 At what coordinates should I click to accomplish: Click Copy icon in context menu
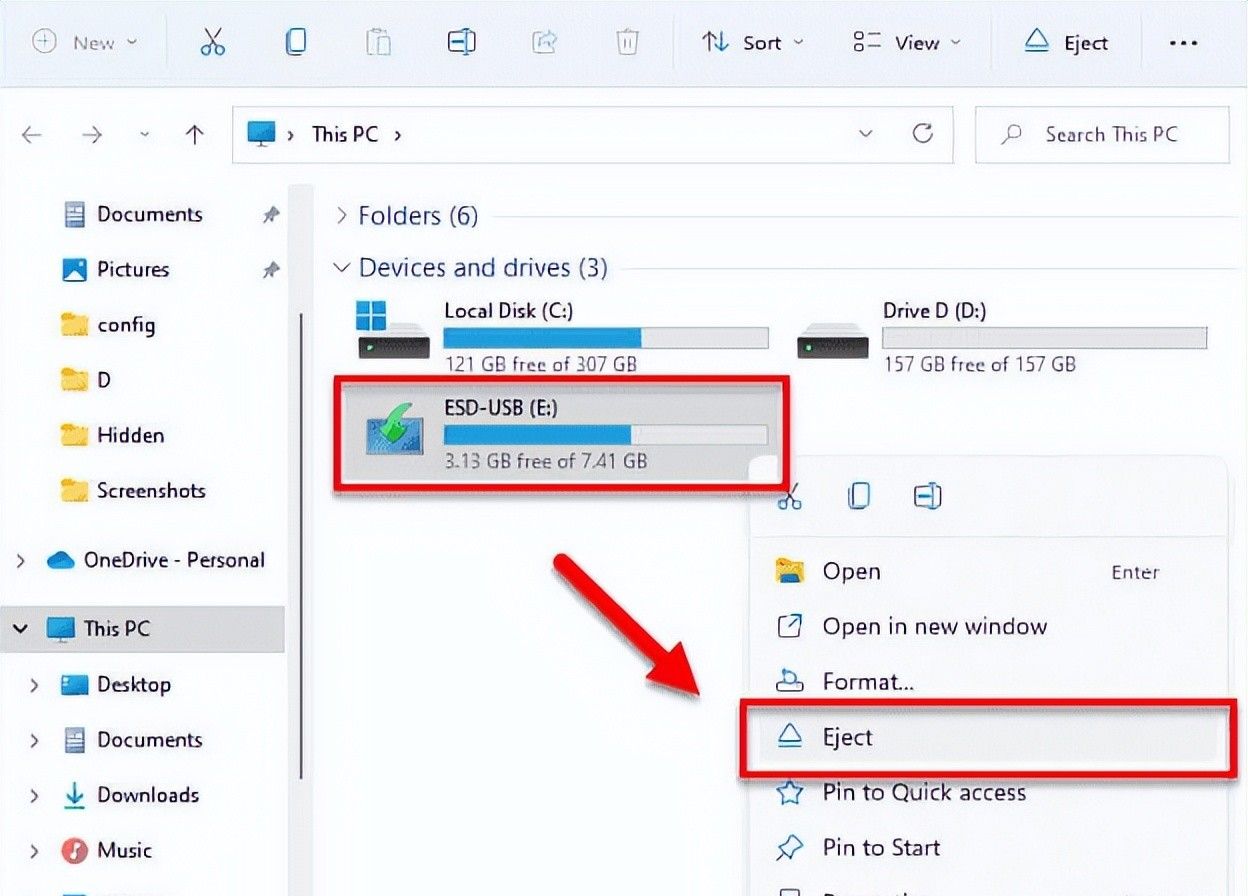click(x=858, y=496)
